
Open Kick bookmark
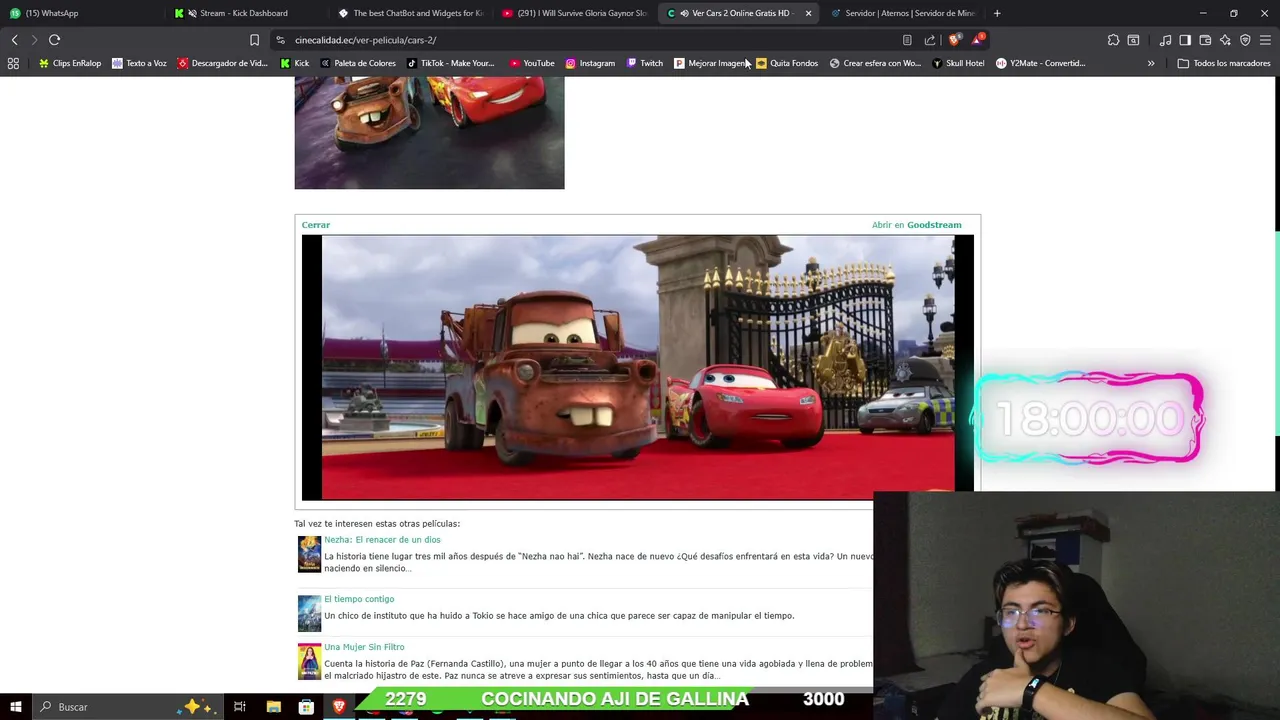coord(295,63)
